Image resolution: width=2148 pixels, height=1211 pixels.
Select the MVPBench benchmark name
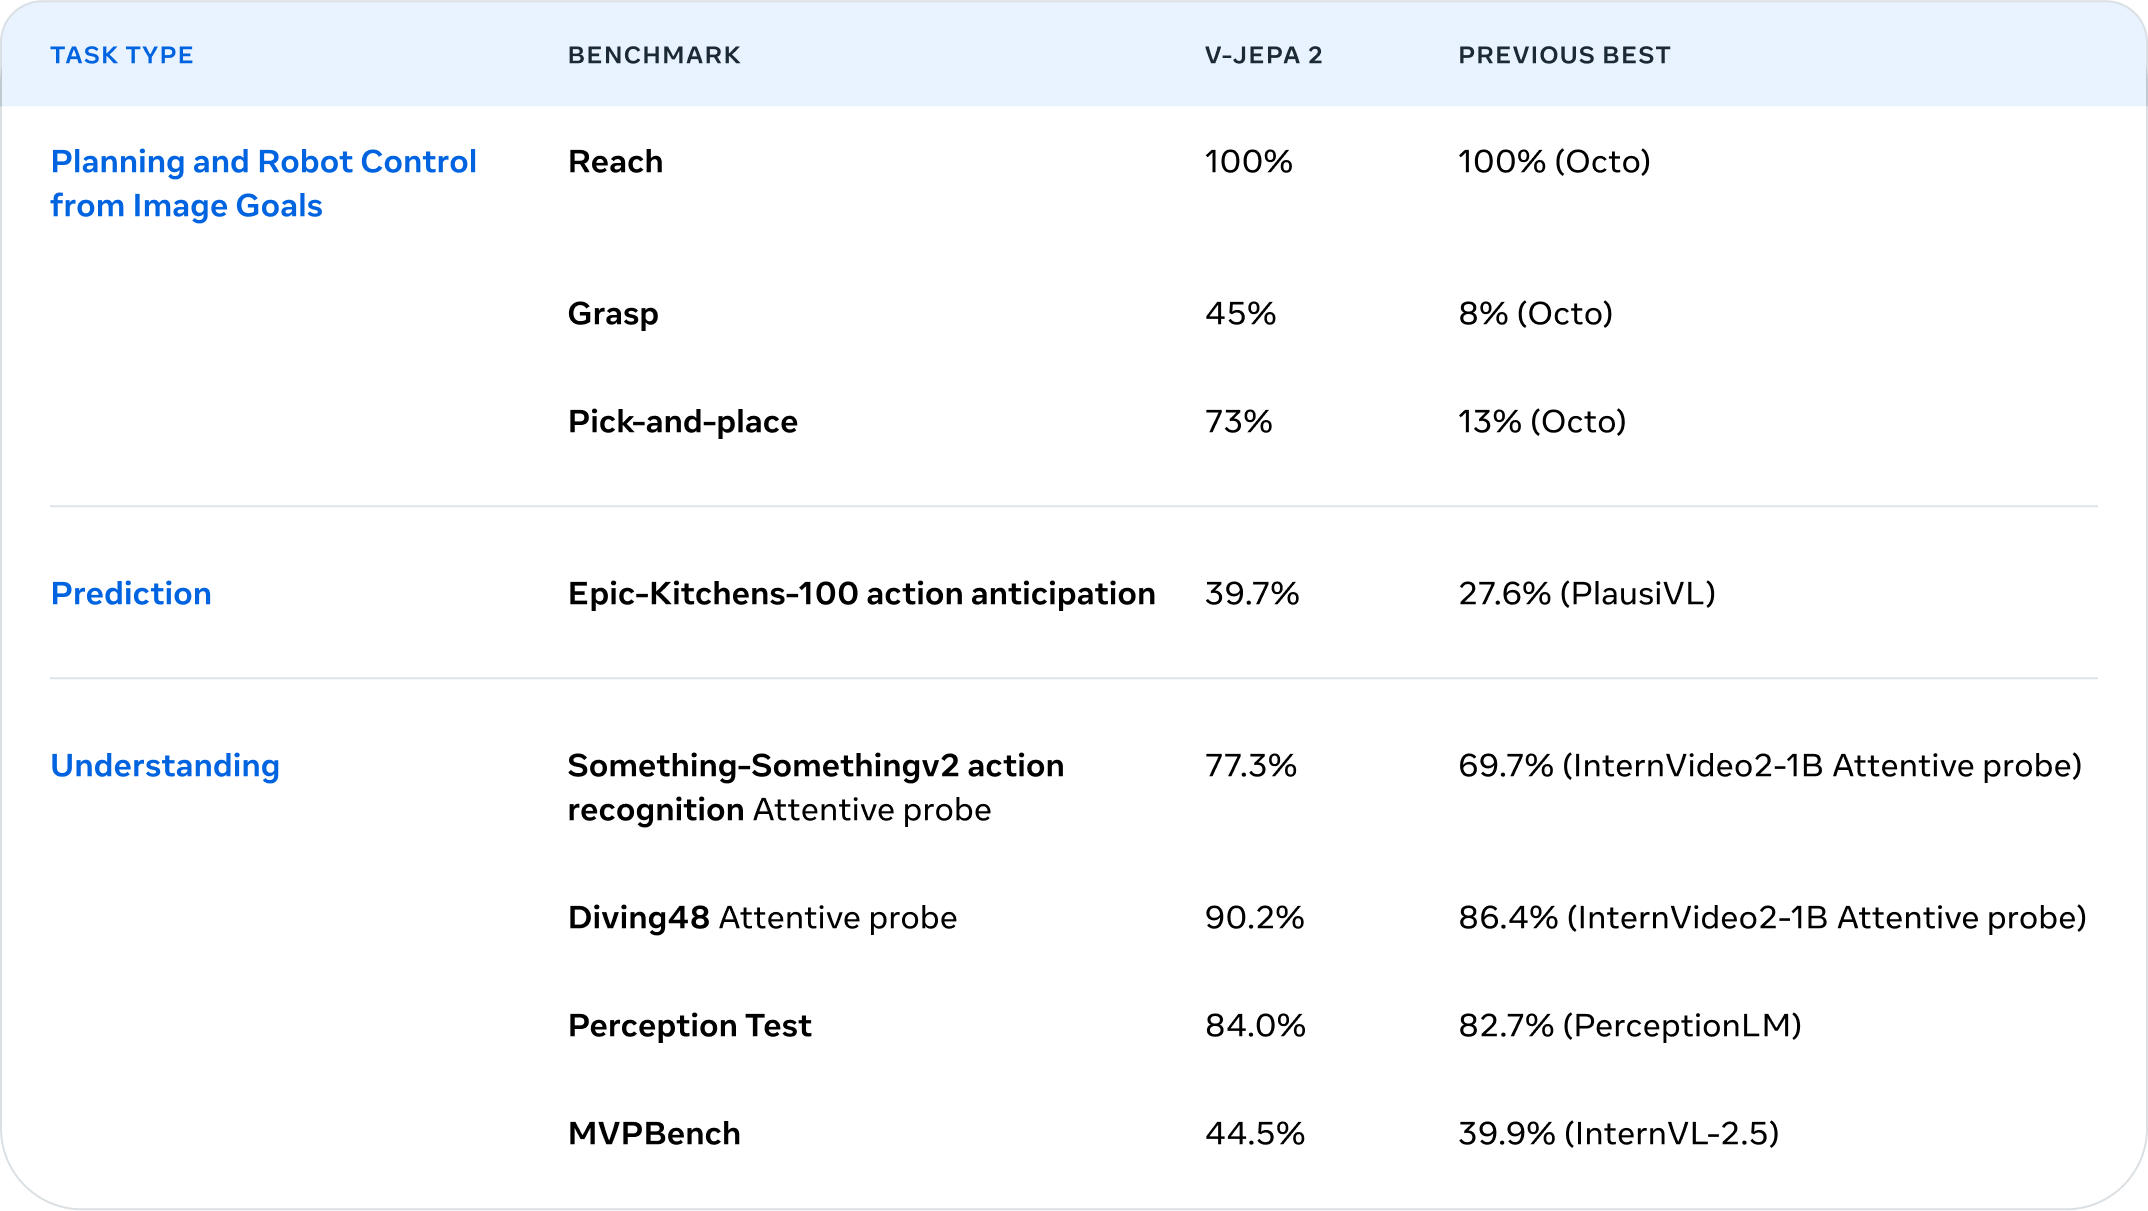(654, 1133)
